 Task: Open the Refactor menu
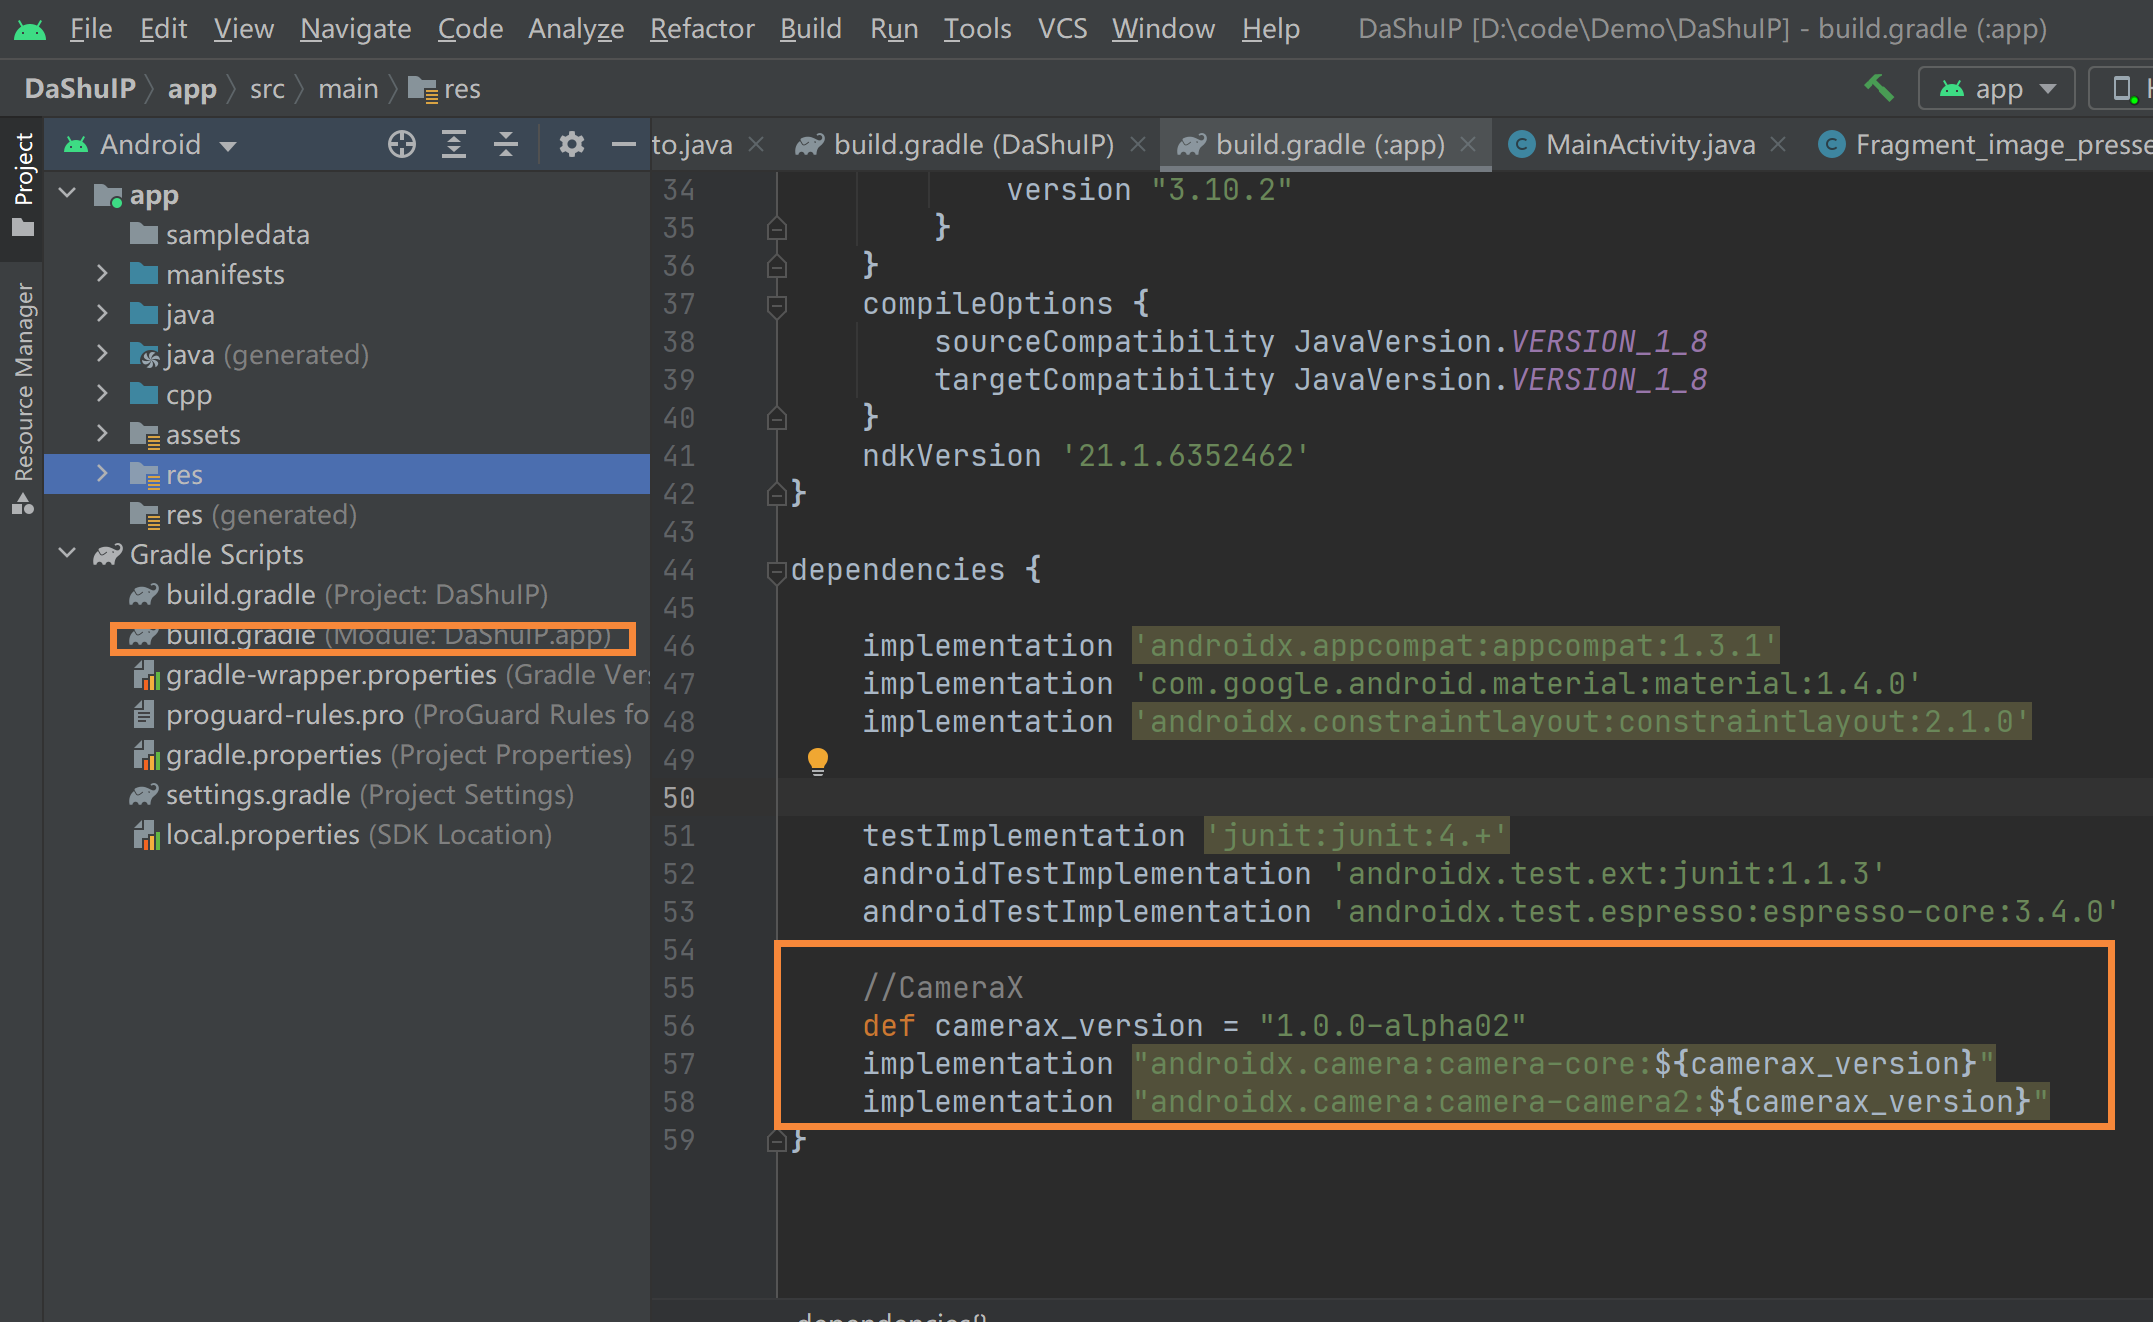[701, 28]
